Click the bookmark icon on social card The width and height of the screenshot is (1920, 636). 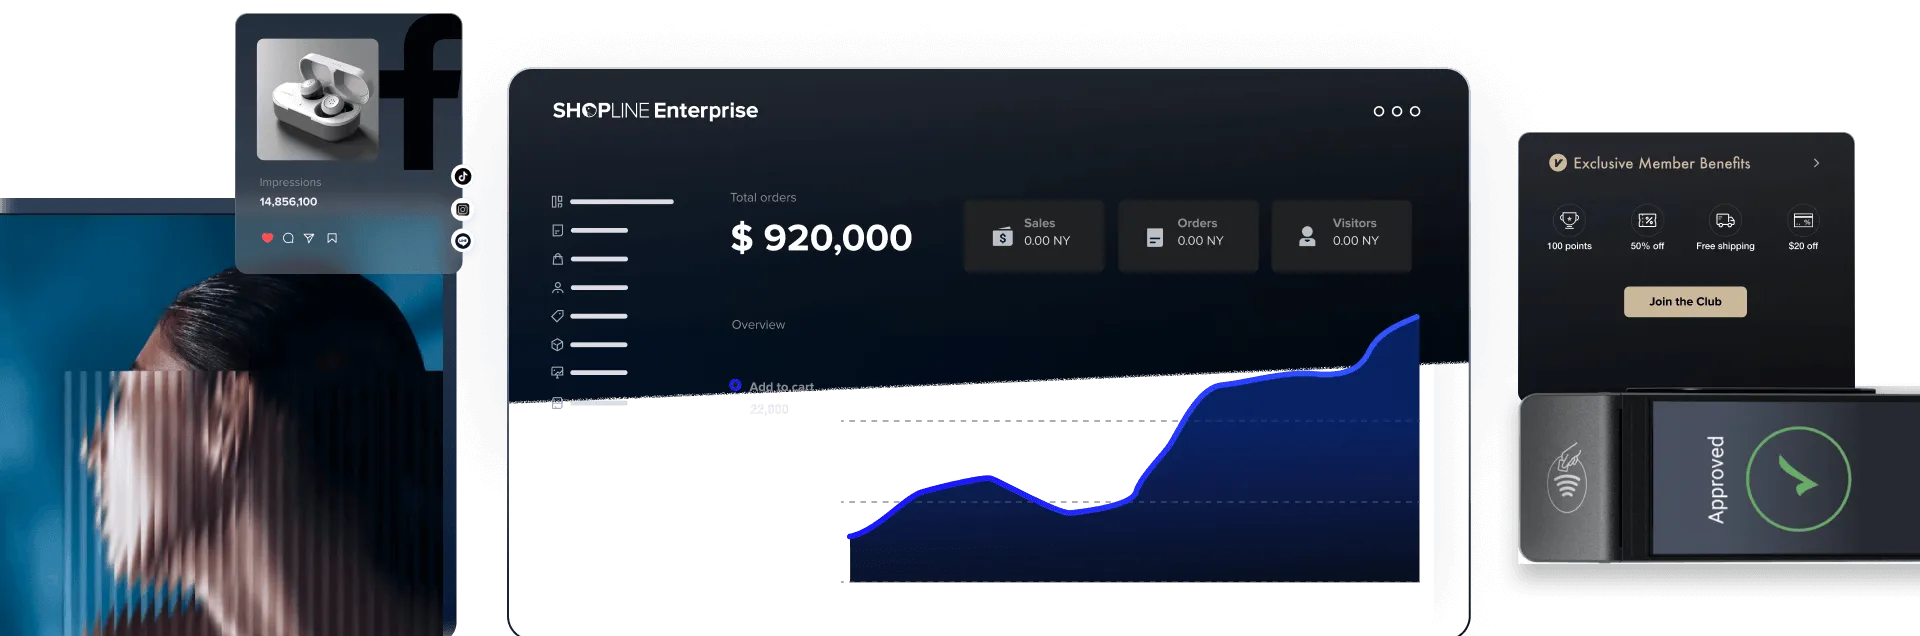click(x=332, y=238)
